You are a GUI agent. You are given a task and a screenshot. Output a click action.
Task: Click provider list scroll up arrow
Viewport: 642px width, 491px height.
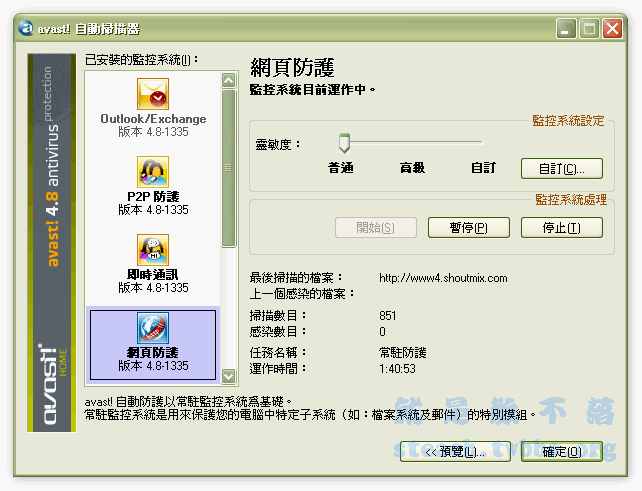228,80
